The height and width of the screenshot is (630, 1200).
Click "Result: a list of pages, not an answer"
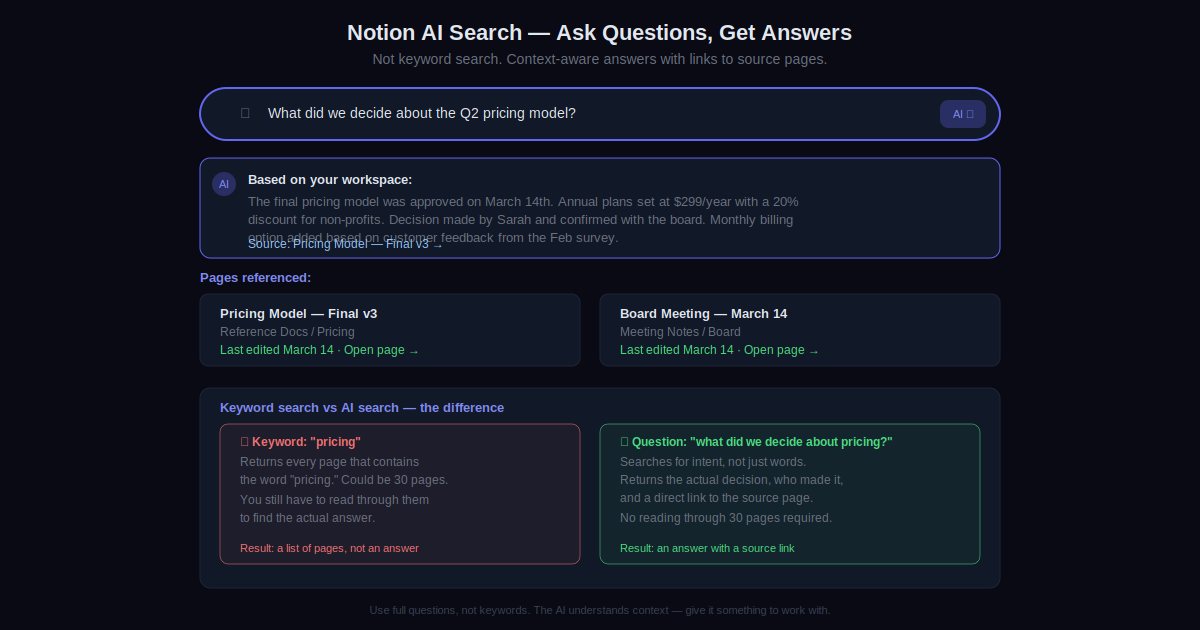[329, 548]
